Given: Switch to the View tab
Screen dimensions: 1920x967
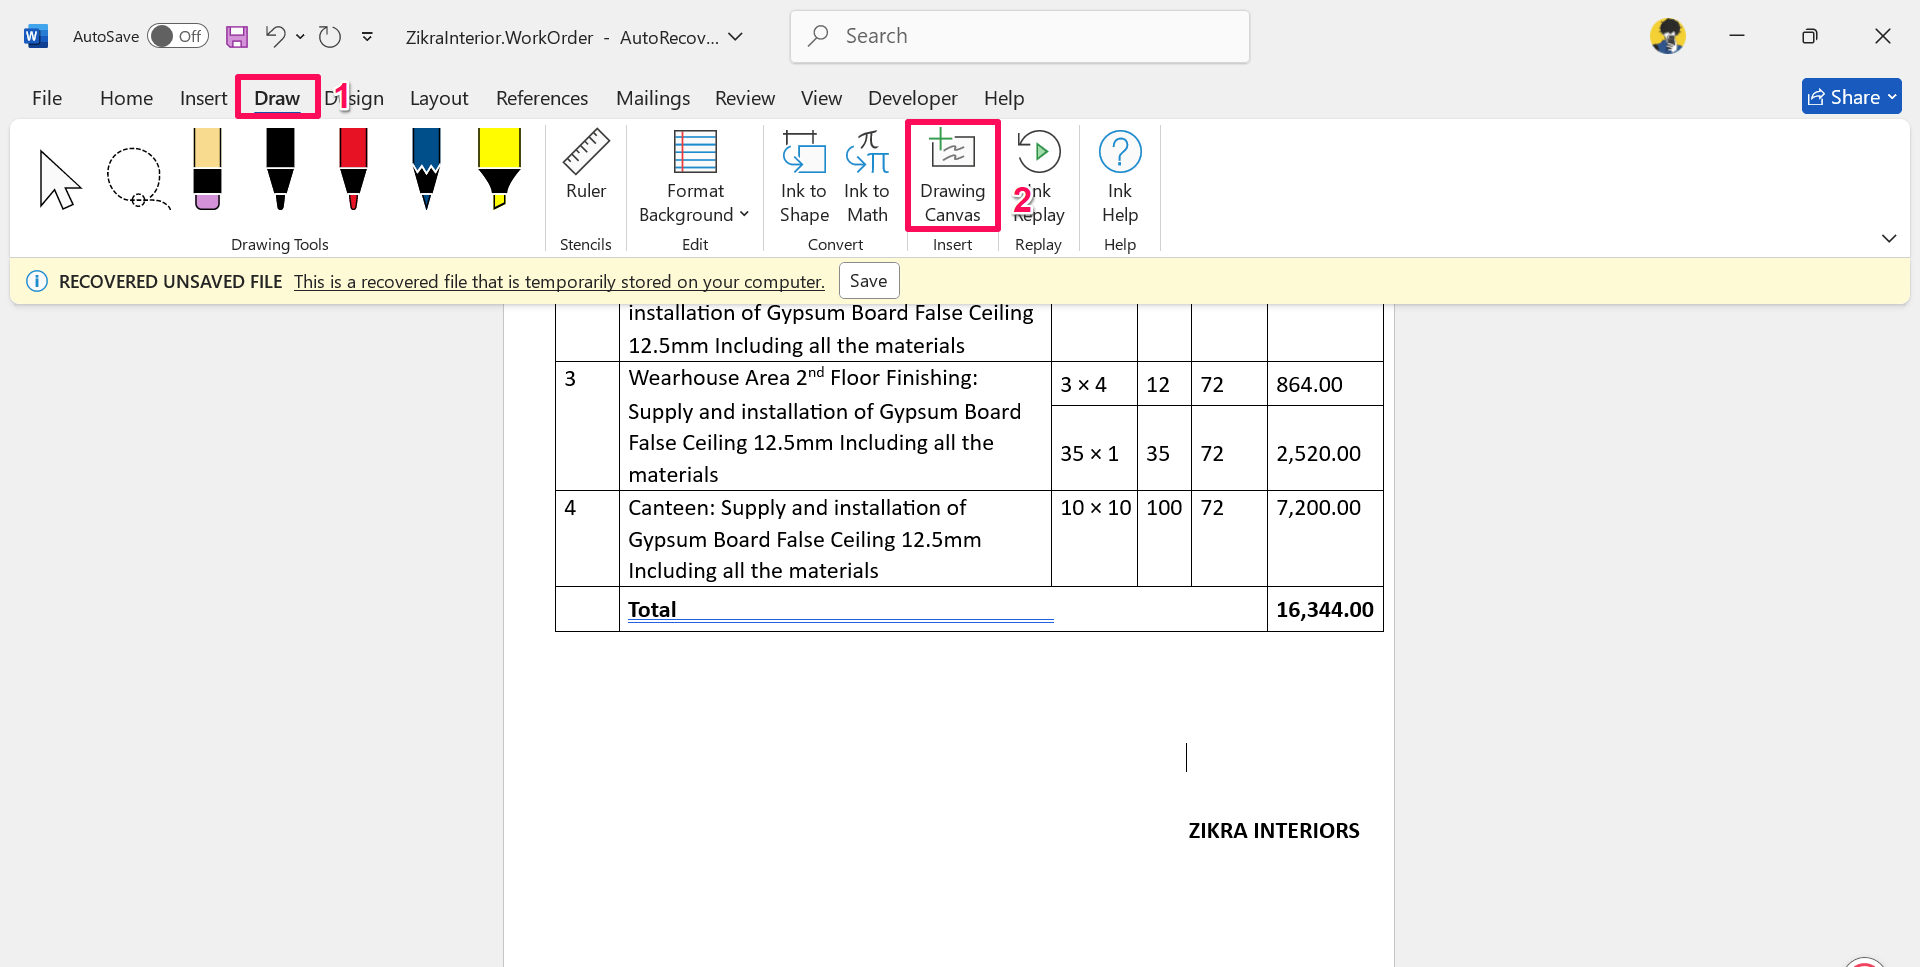Looking at the screenshot, I should 821,98.
